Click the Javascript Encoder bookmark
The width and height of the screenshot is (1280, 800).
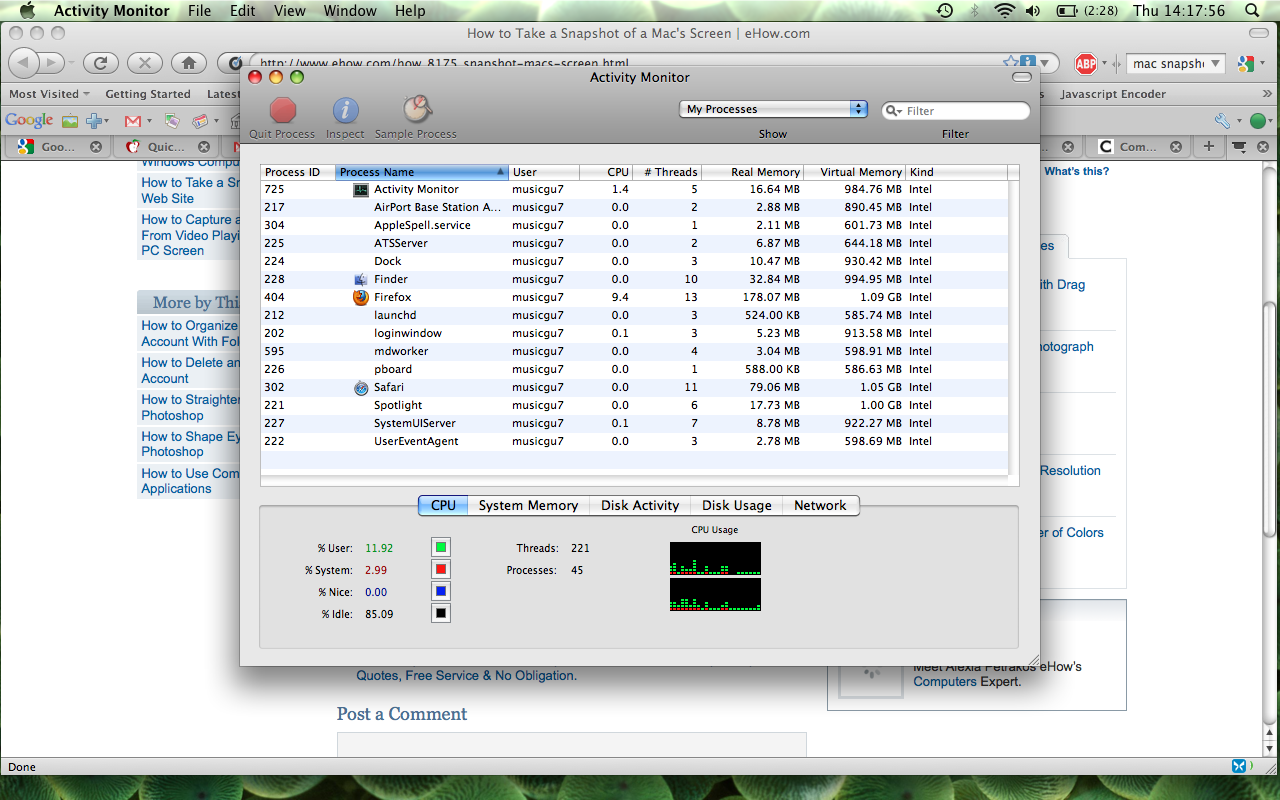tap(1113, 94)
